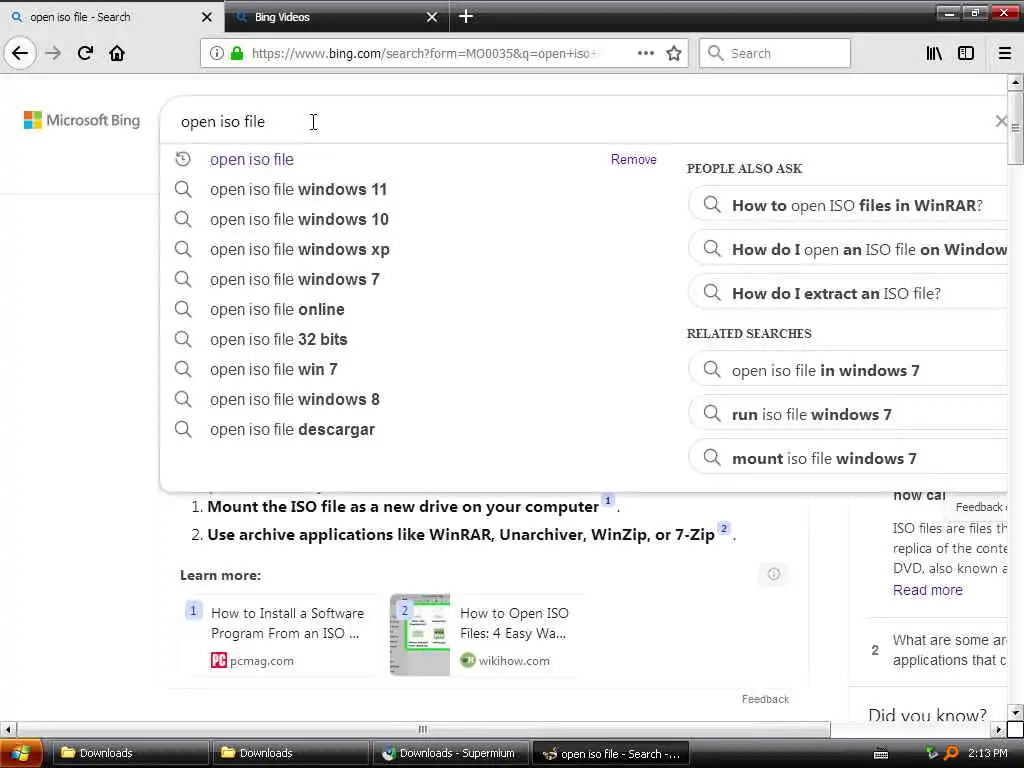Click the horizontal scrollbar thumb

(423, 729)
